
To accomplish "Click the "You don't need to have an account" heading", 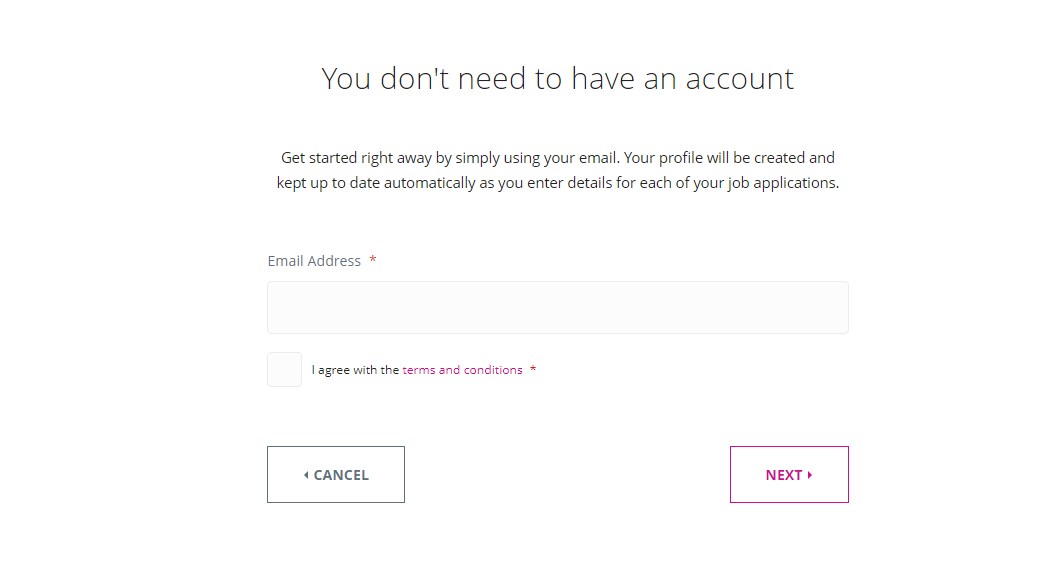I will [557, 79].
